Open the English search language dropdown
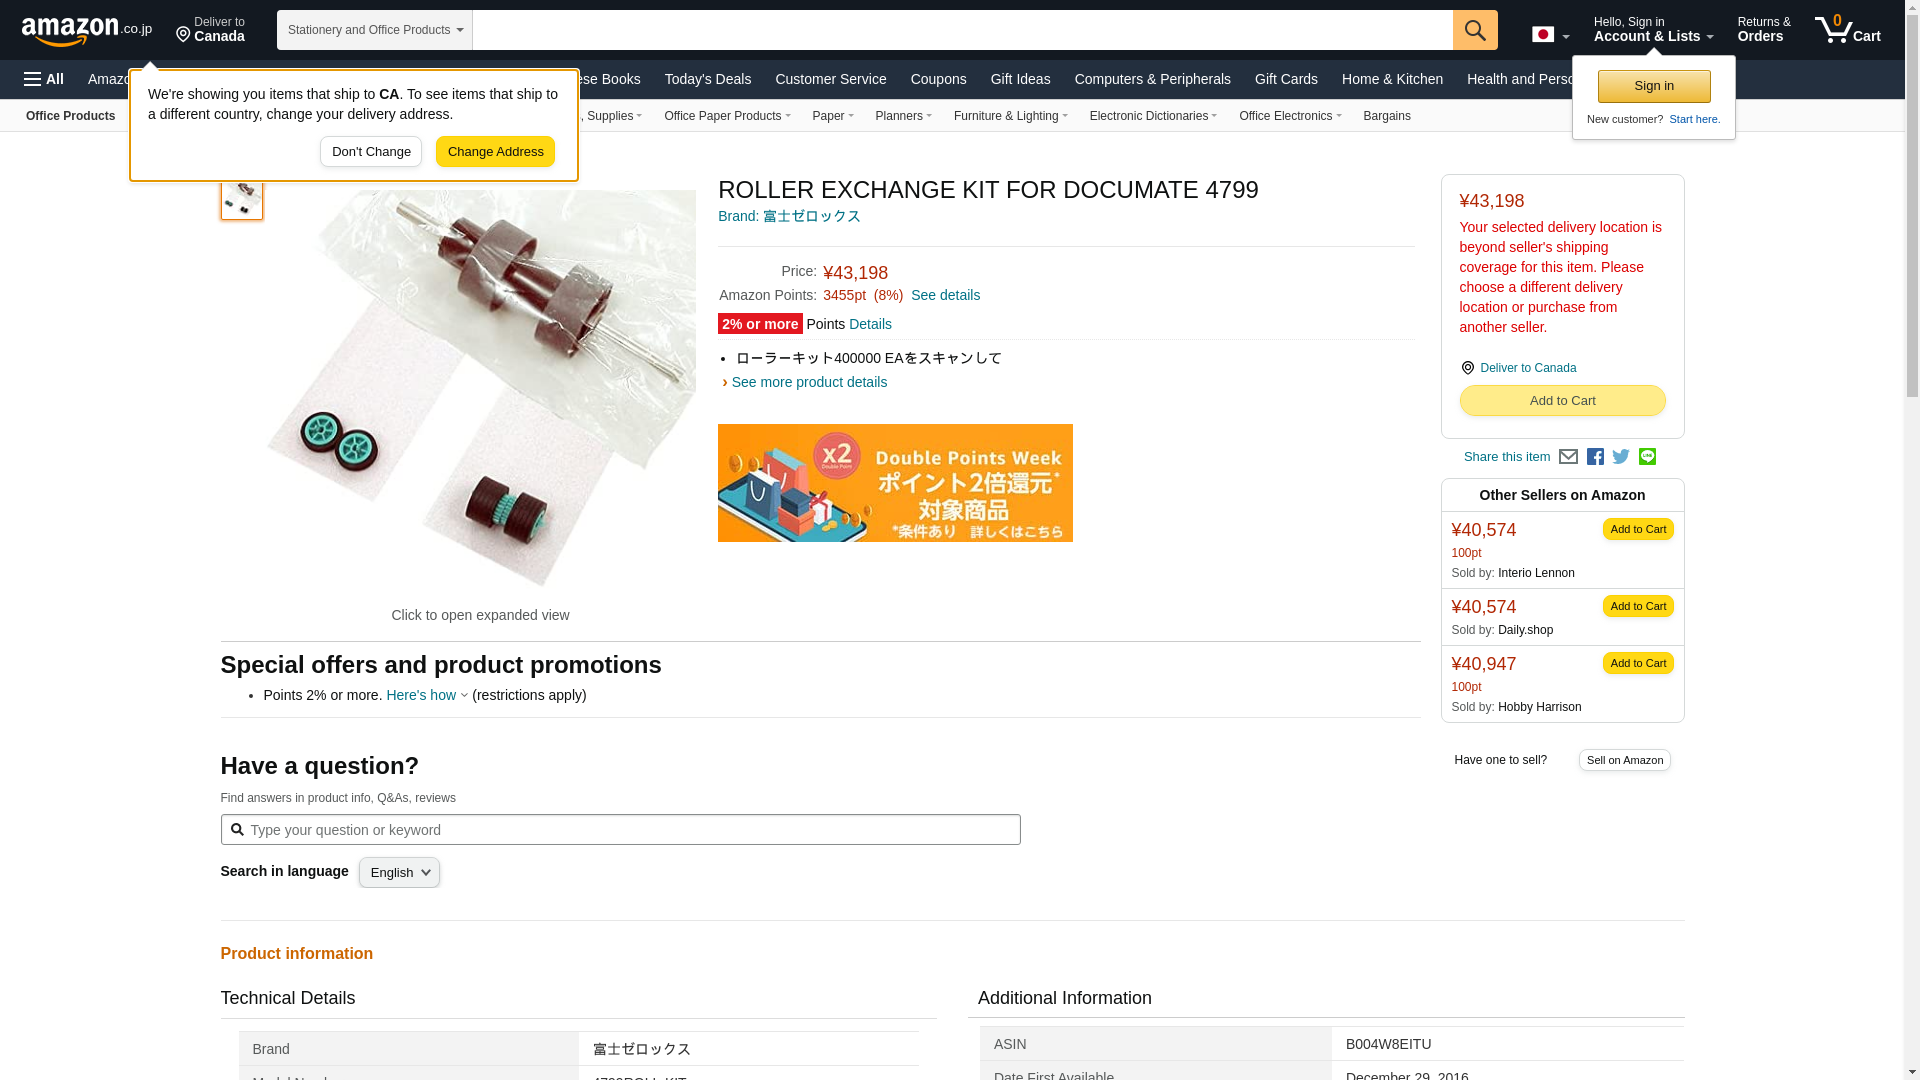 [x=399, y=873]
